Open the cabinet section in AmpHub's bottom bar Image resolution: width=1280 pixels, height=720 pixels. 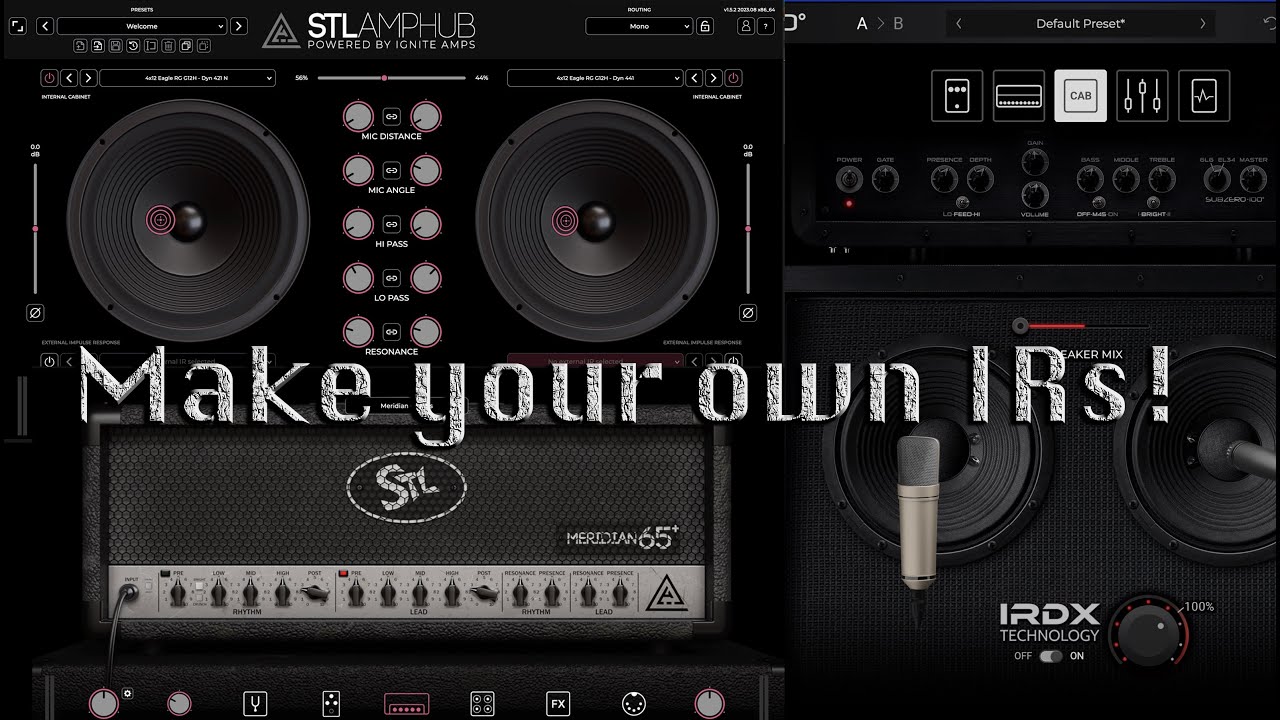[482, 704]
